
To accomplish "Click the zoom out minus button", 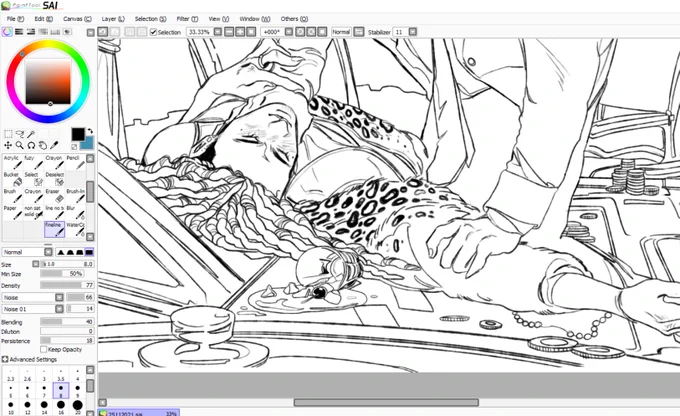I will coord(229,32).
